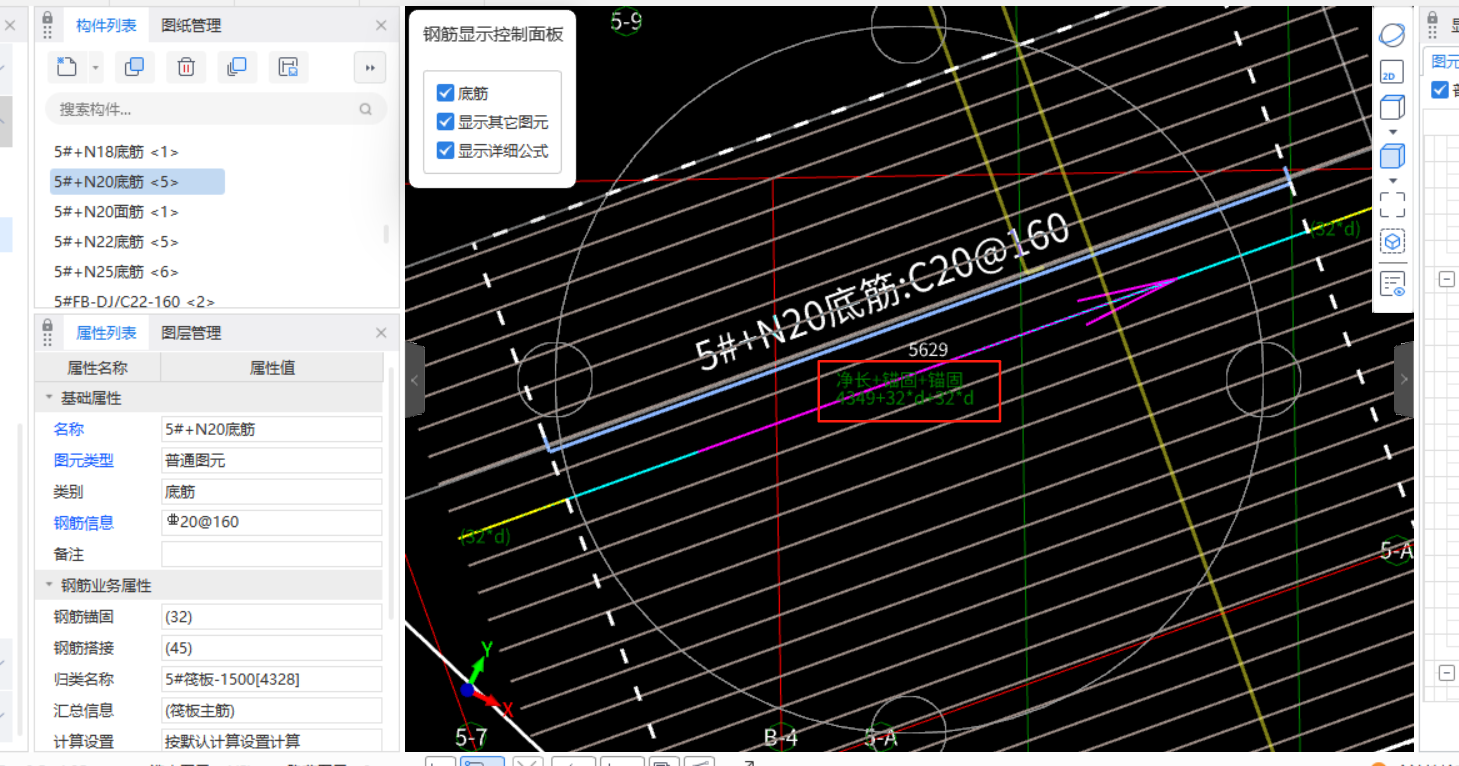
Task: Edit the 名称 value field
Action: pyautogui.click(x=272, y=429)
